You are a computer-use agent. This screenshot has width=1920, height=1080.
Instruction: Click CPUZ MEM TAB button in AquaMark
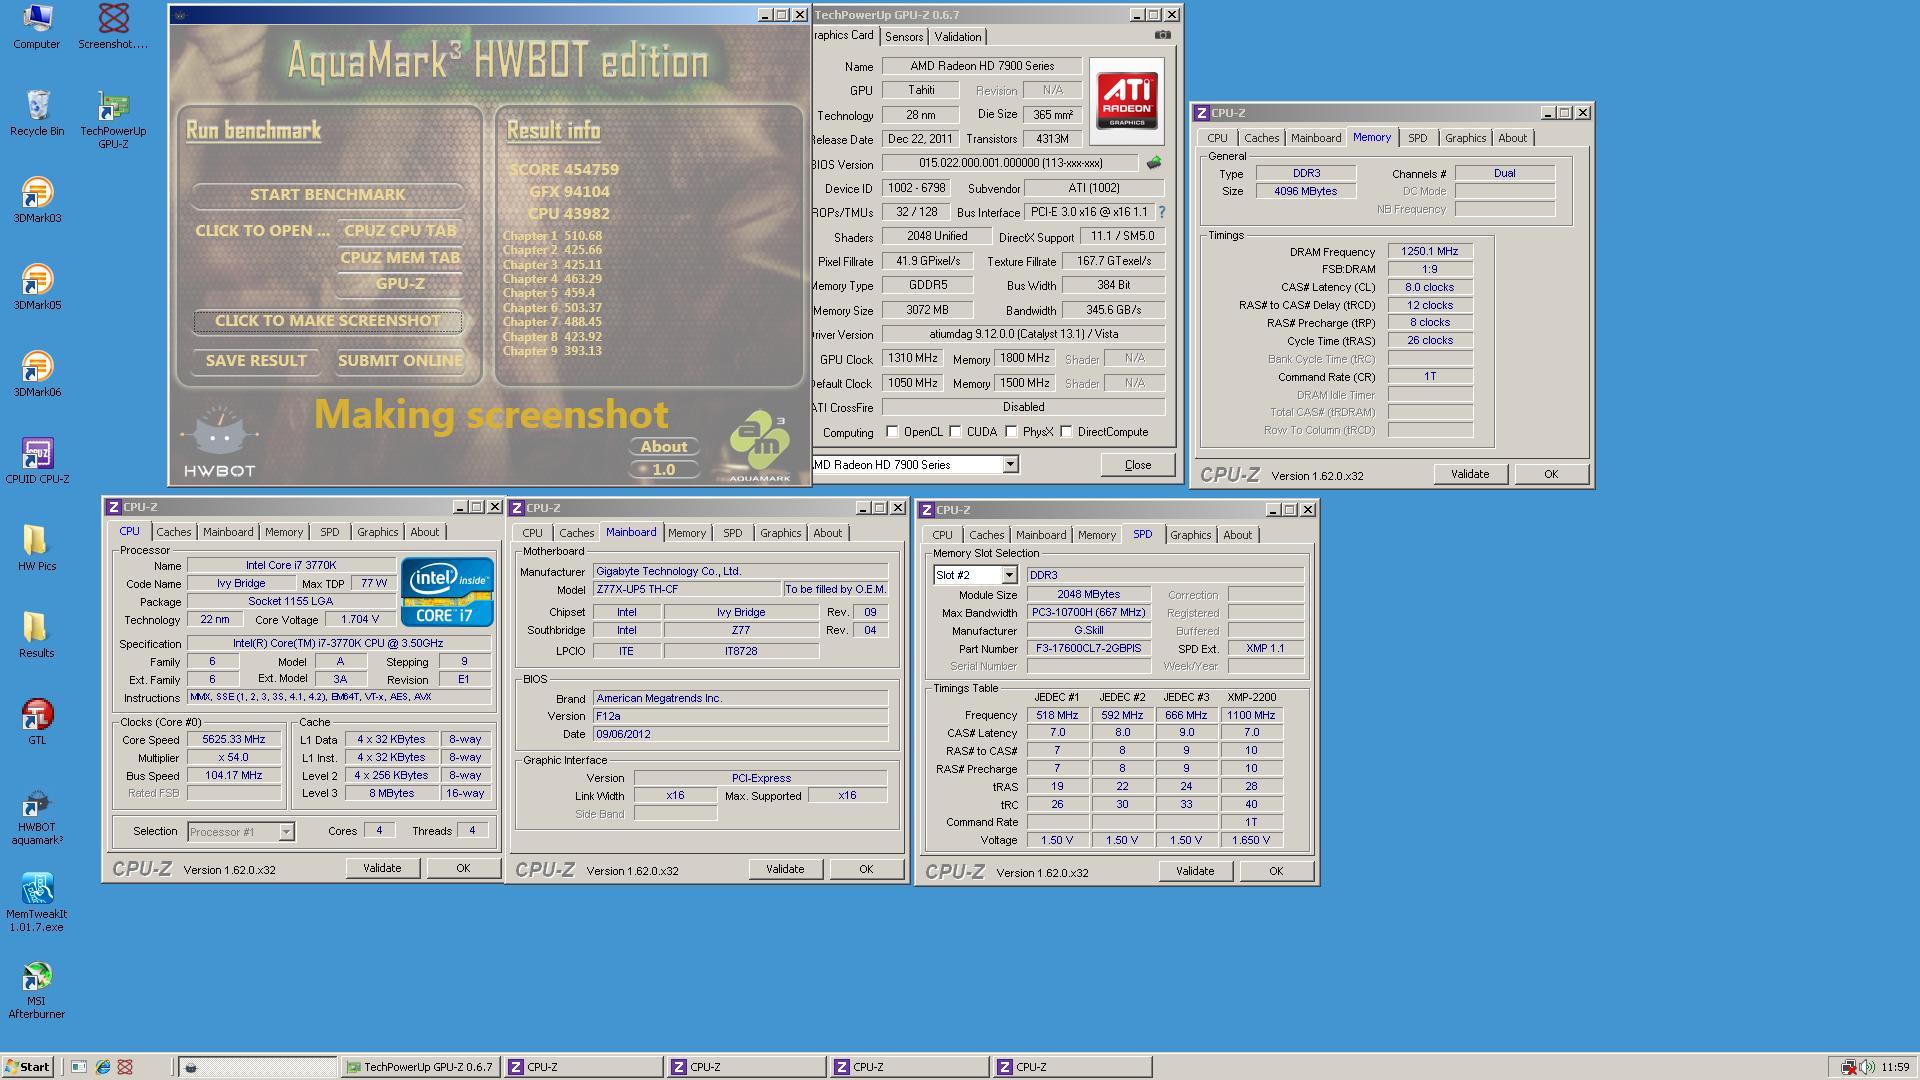(x=400, y=257)
